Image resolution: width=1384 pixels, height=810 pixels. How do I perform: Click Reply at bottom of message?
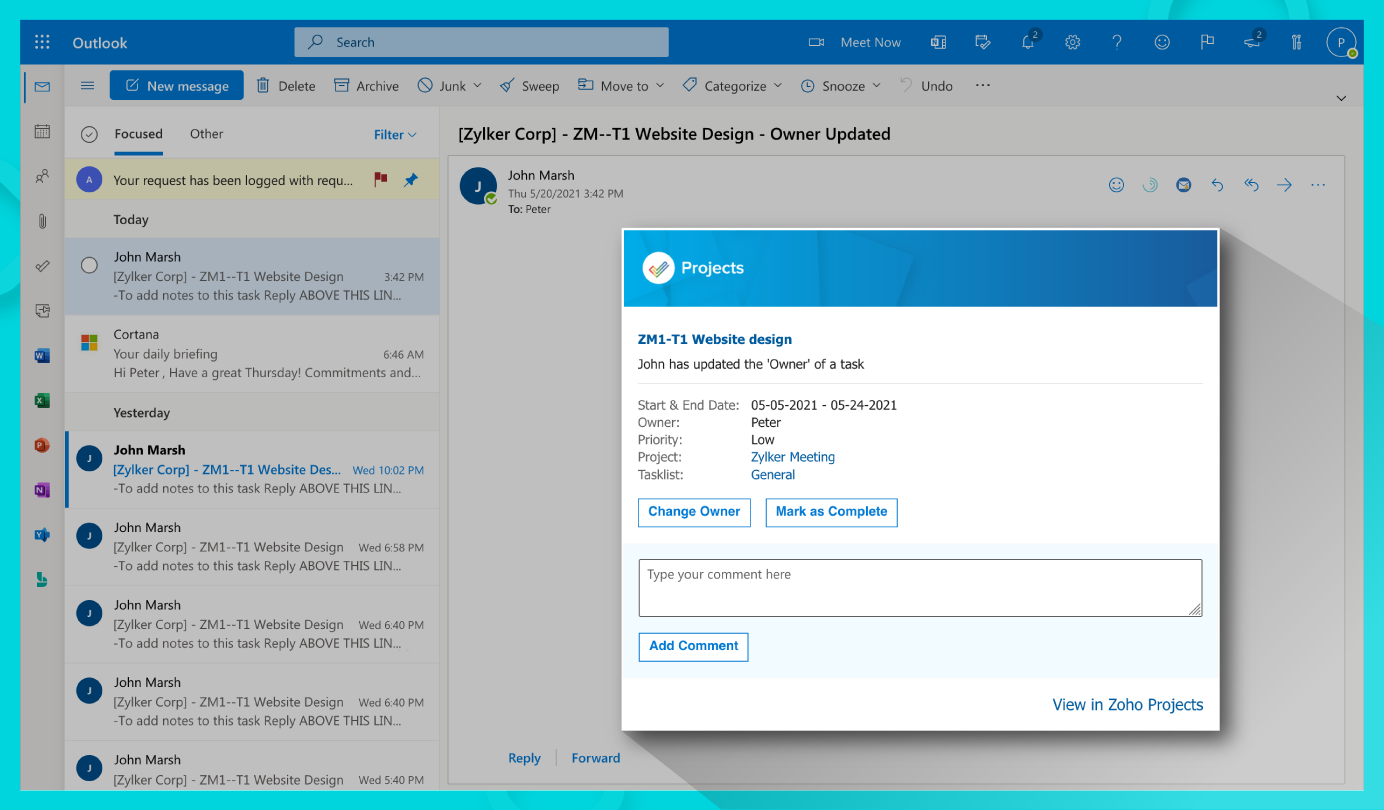(524, 758)
